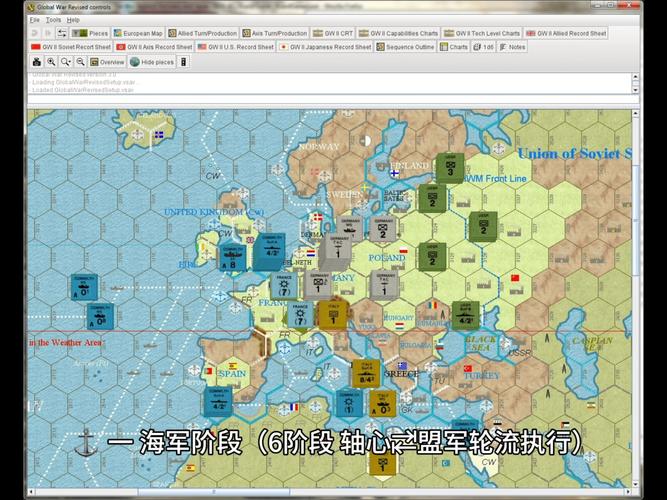Open GW II Allied Record Sheet
Screen dimensions: 667x500
pyautogui.click(x=566, y=33)
